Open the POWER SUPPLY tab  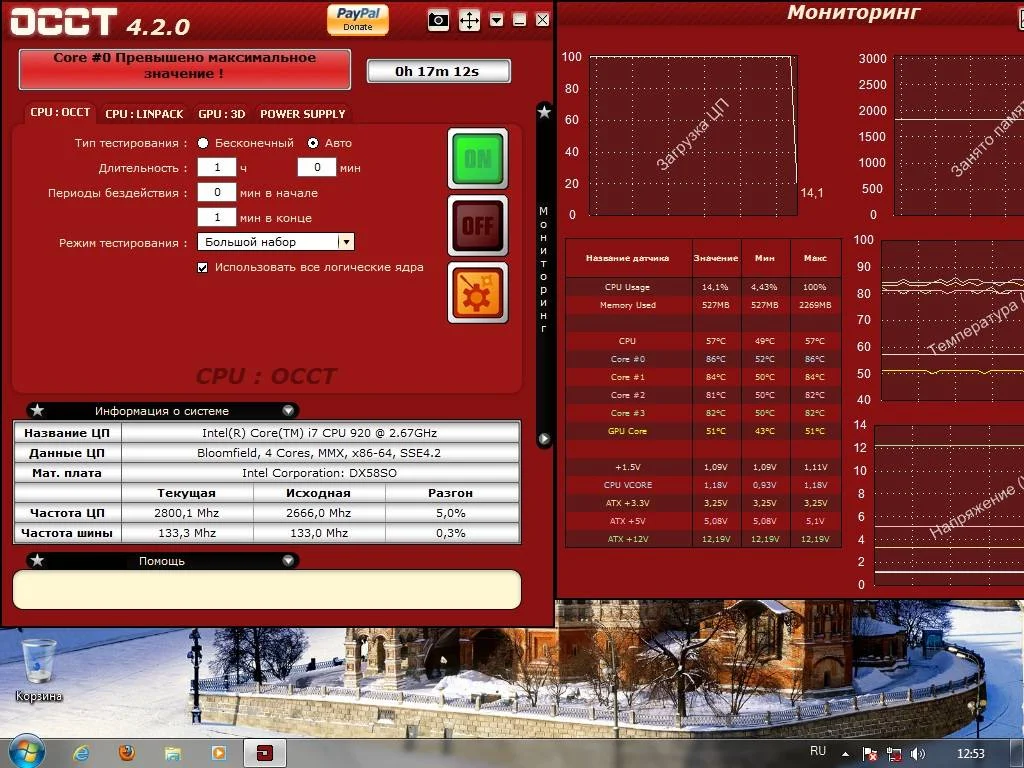pyautogui.click(x=303, y=114)
